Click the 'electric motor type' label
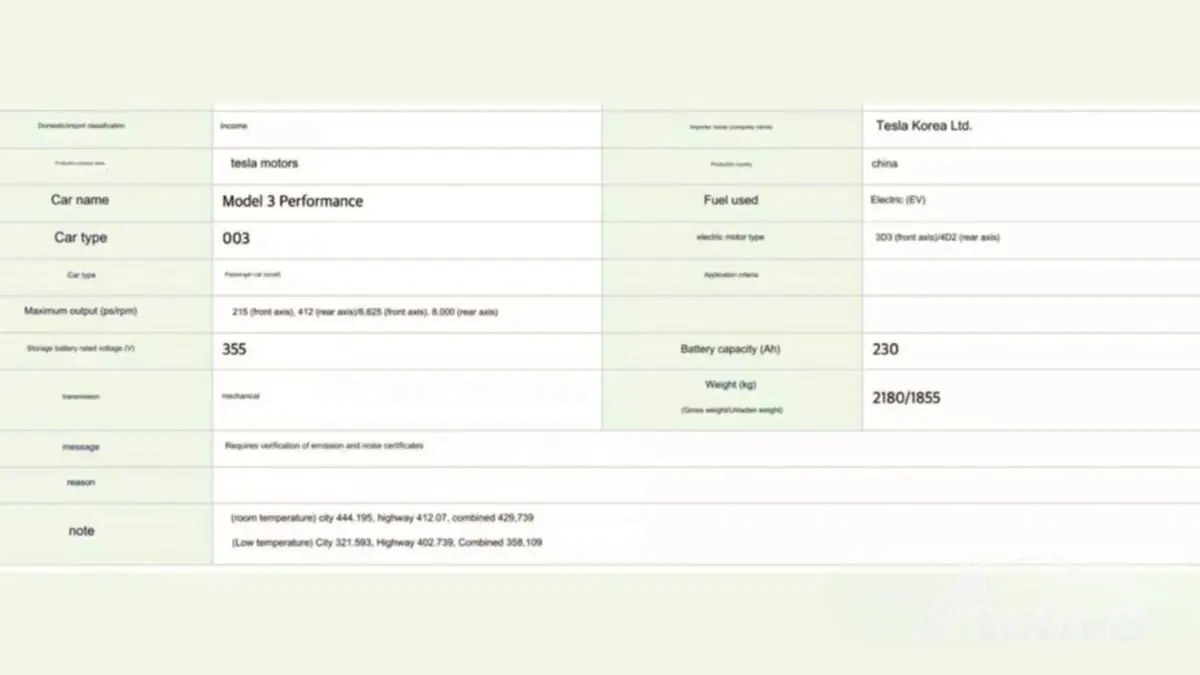The image size is (1200, 675). (x=731, y=237)
